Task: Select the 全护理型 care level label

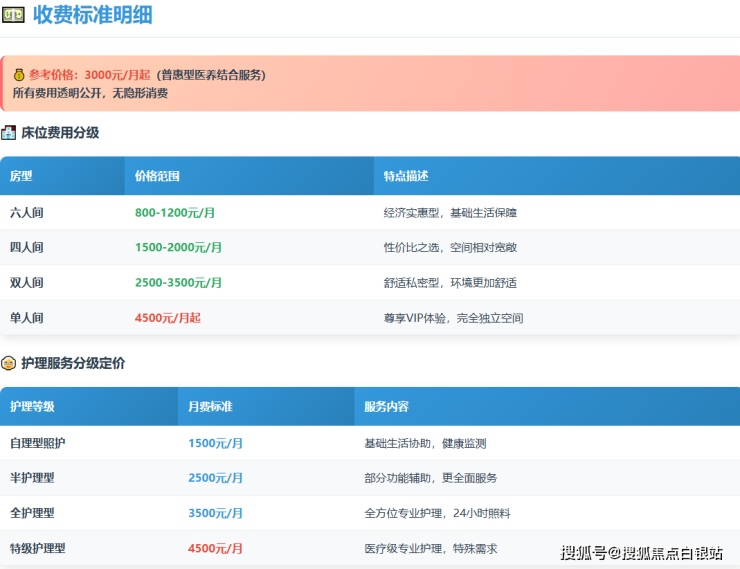Action: pyautogui.click(x=32, y=513)
